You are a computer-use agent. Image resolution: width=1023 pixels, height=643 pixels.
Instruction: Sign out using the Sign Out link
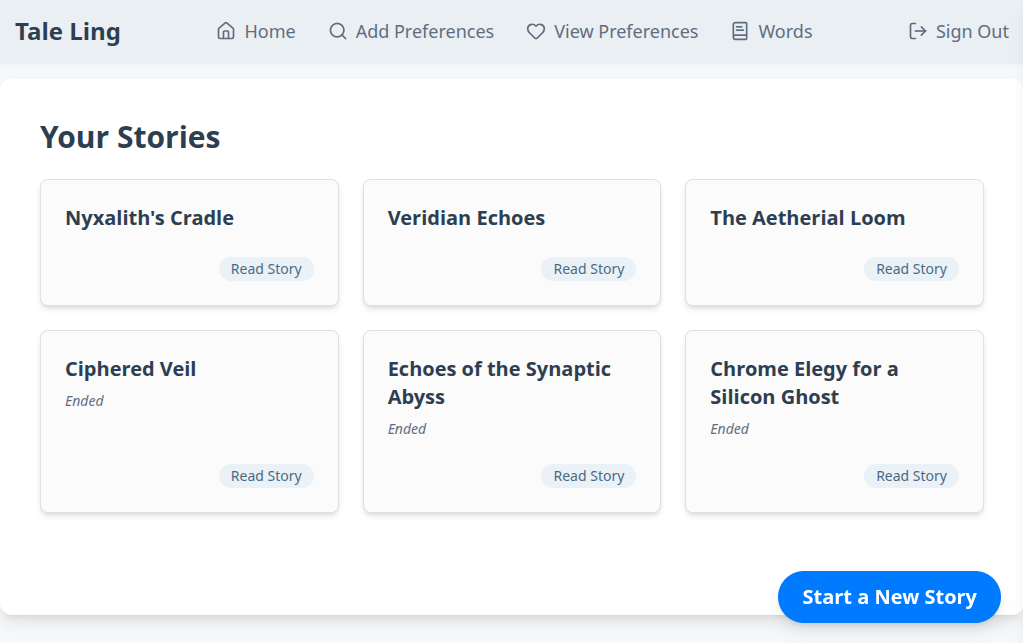(971, 32)
